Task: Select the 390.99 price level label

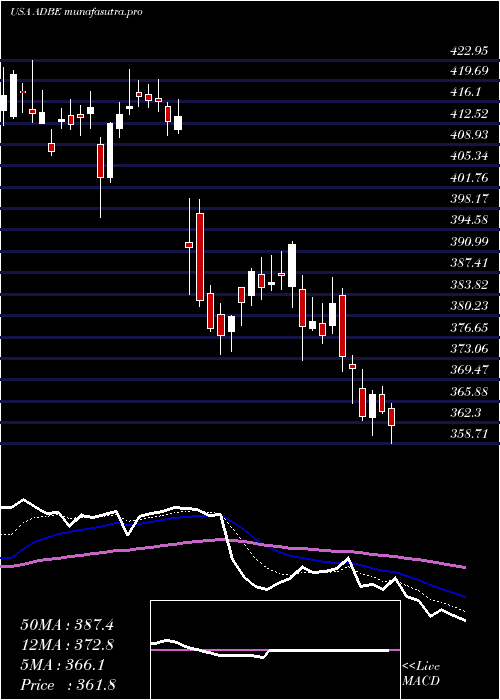Action: point(468,242)
